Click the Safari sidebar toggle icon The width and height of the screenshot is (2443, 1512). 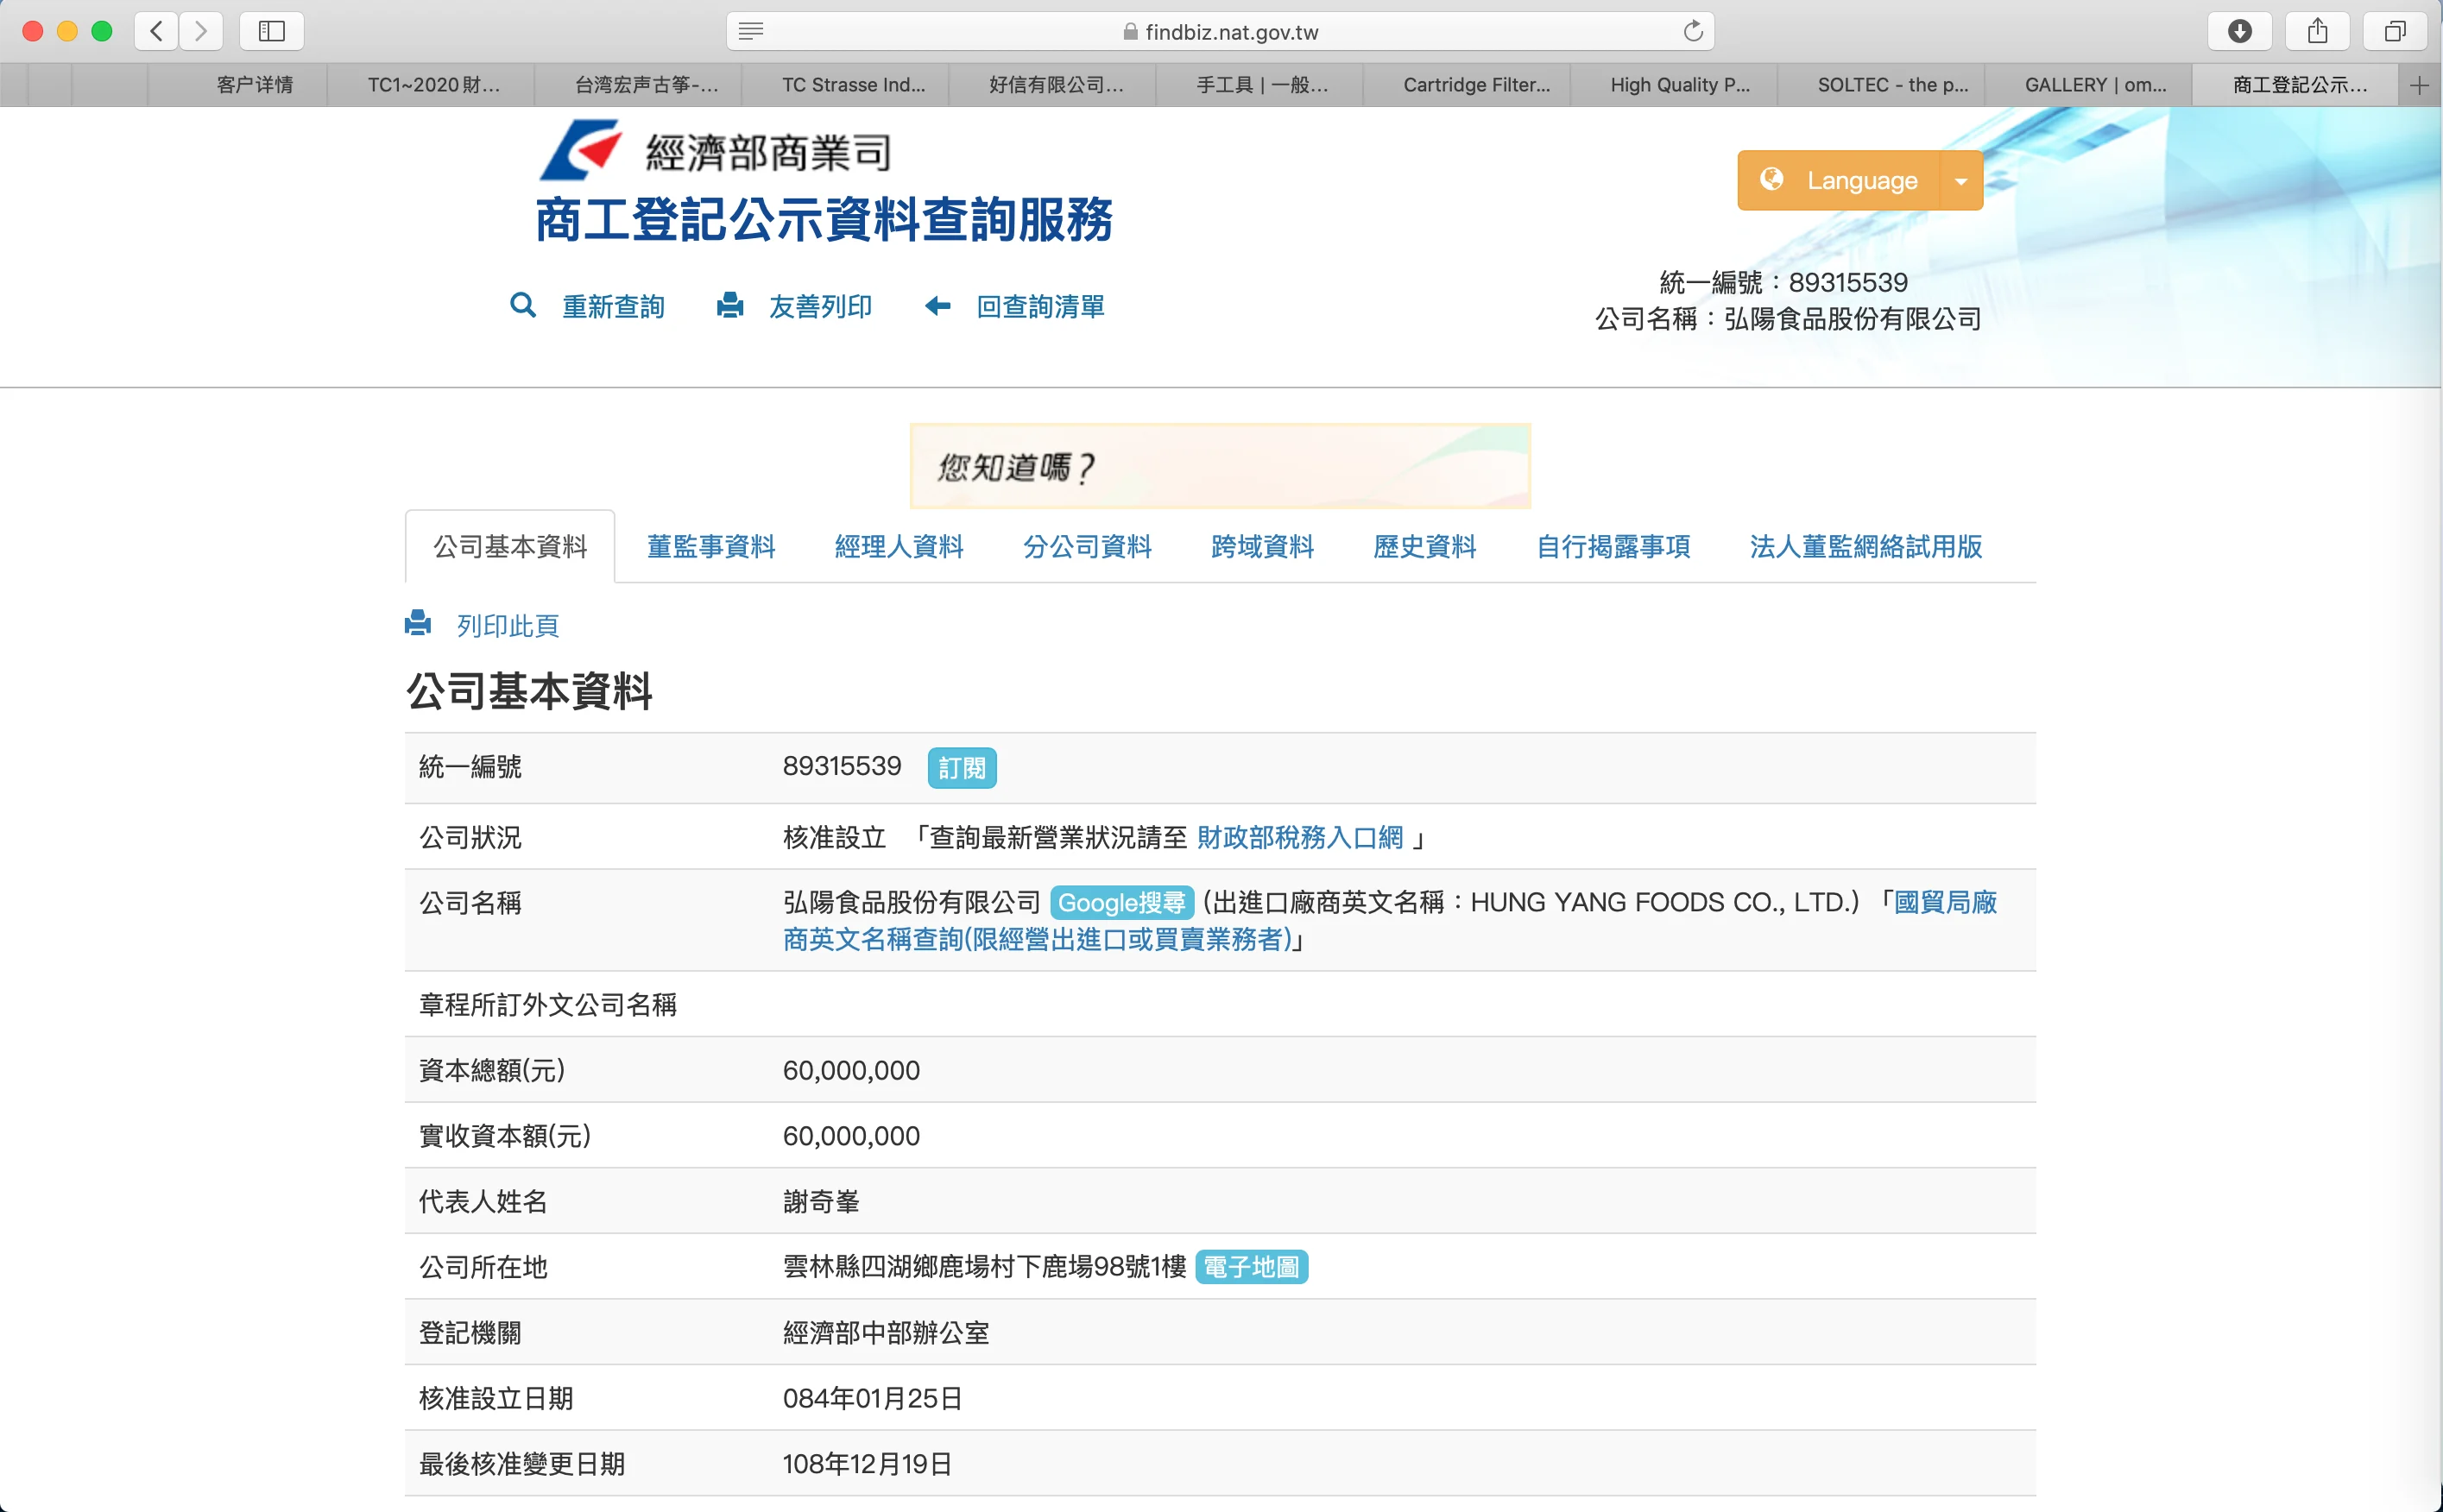point(272,31)
